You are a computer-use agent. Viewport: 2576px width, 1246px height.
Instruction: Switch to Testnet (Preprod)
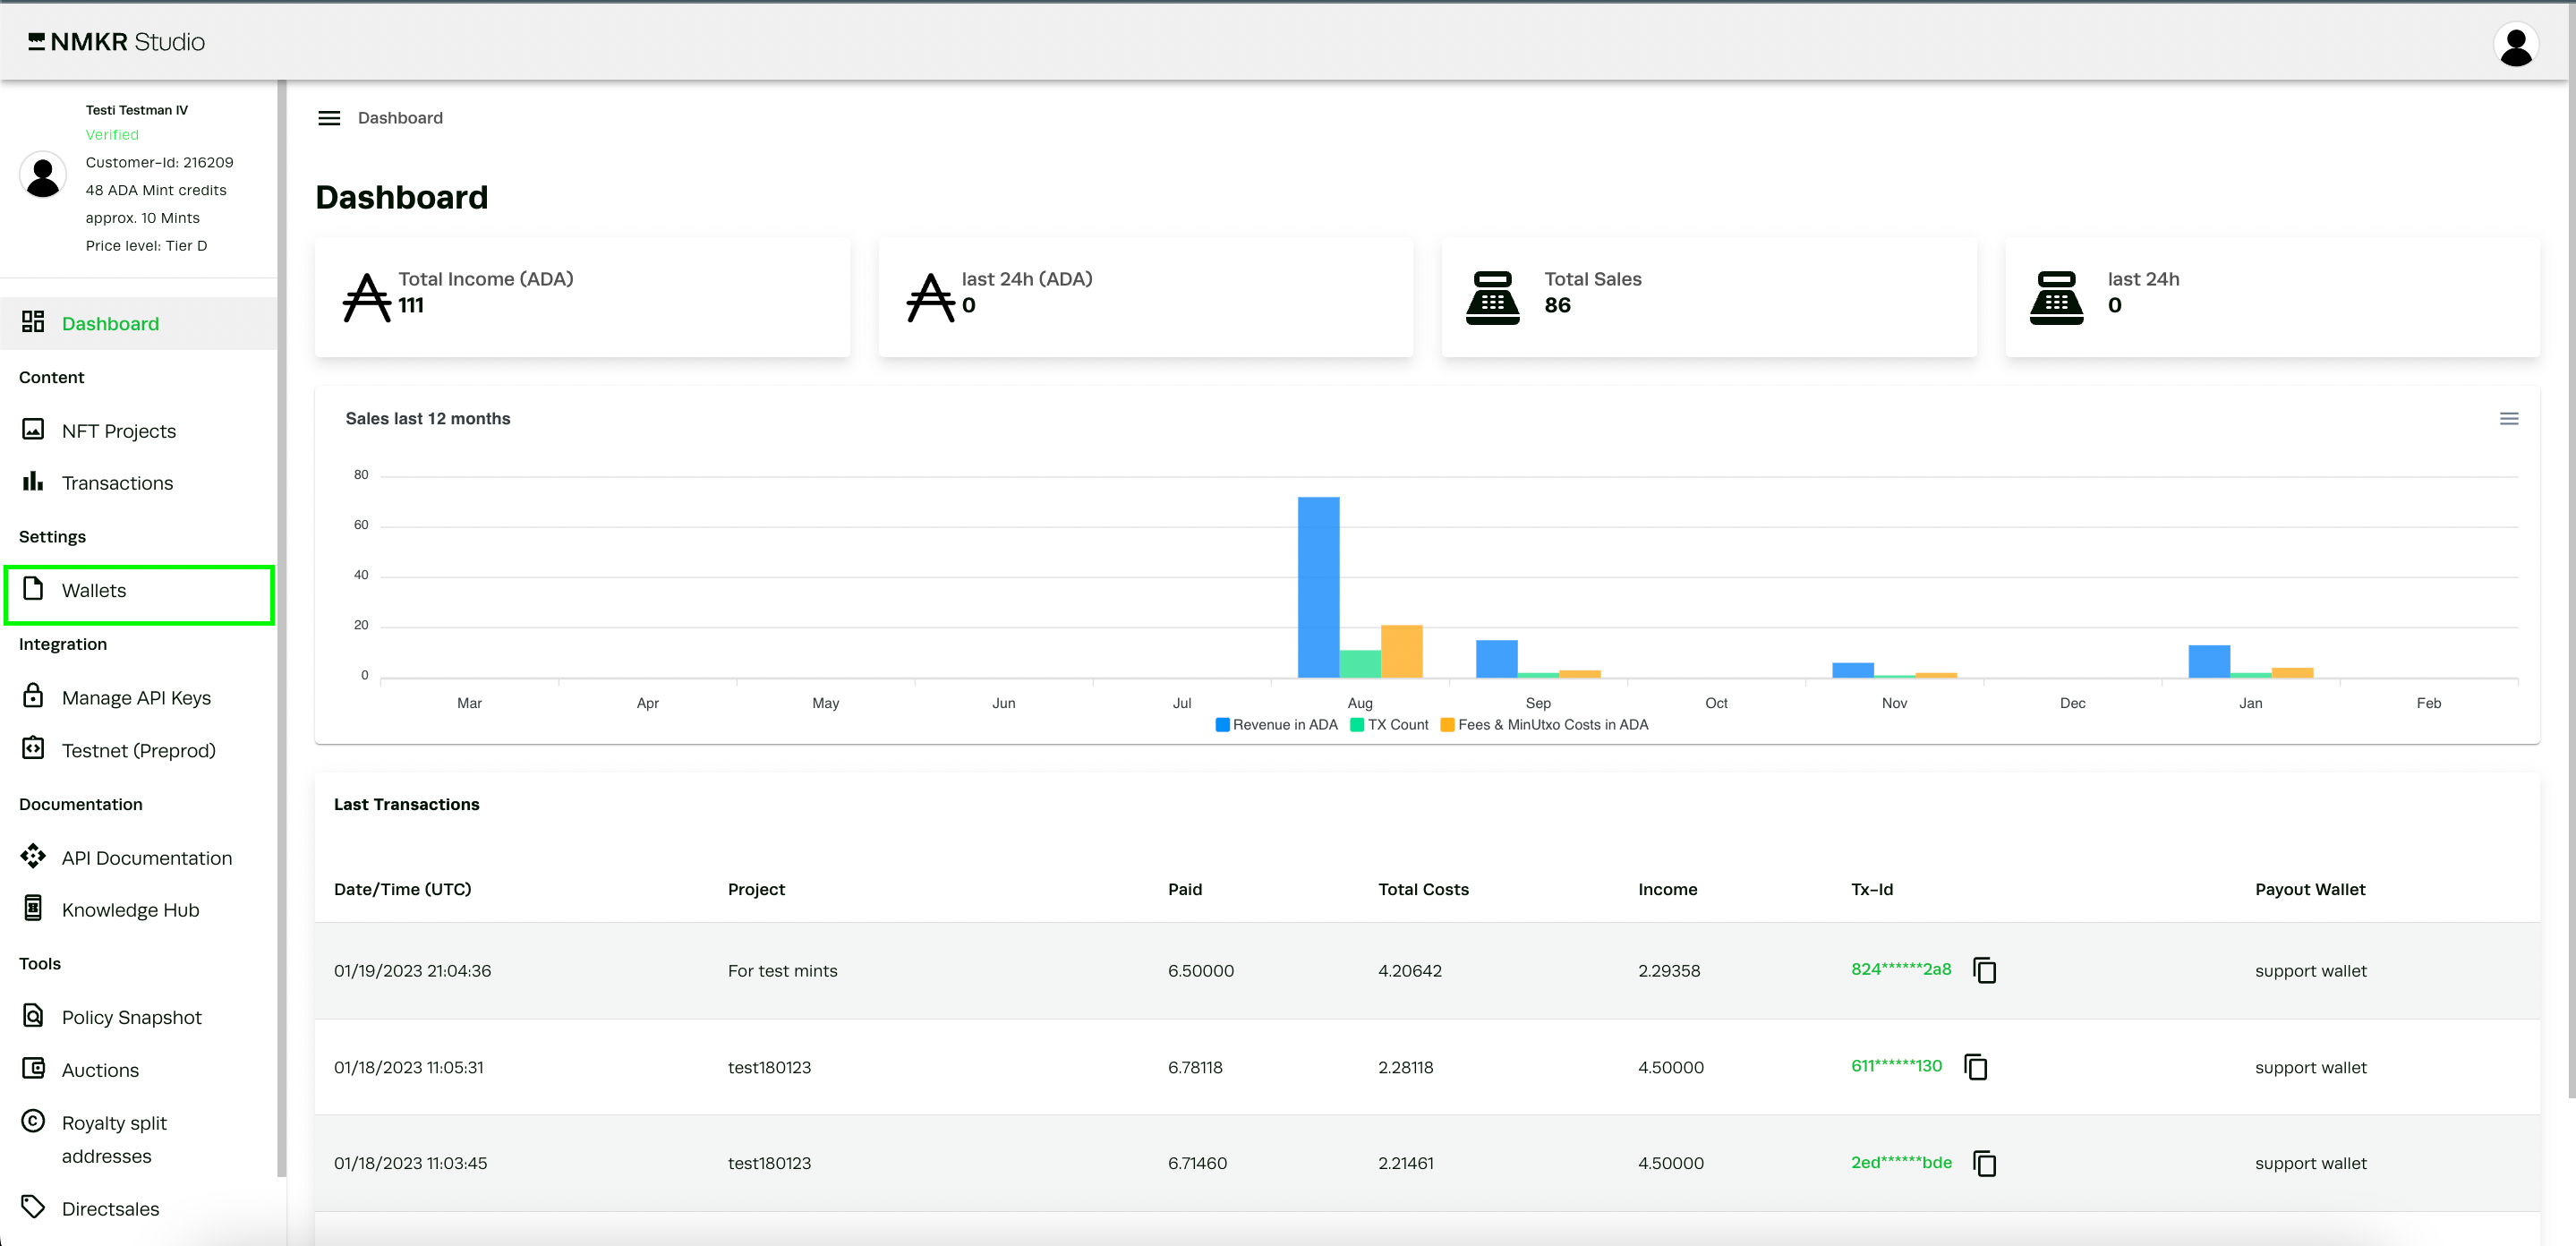pyautogui.click(x=138, y=751)
